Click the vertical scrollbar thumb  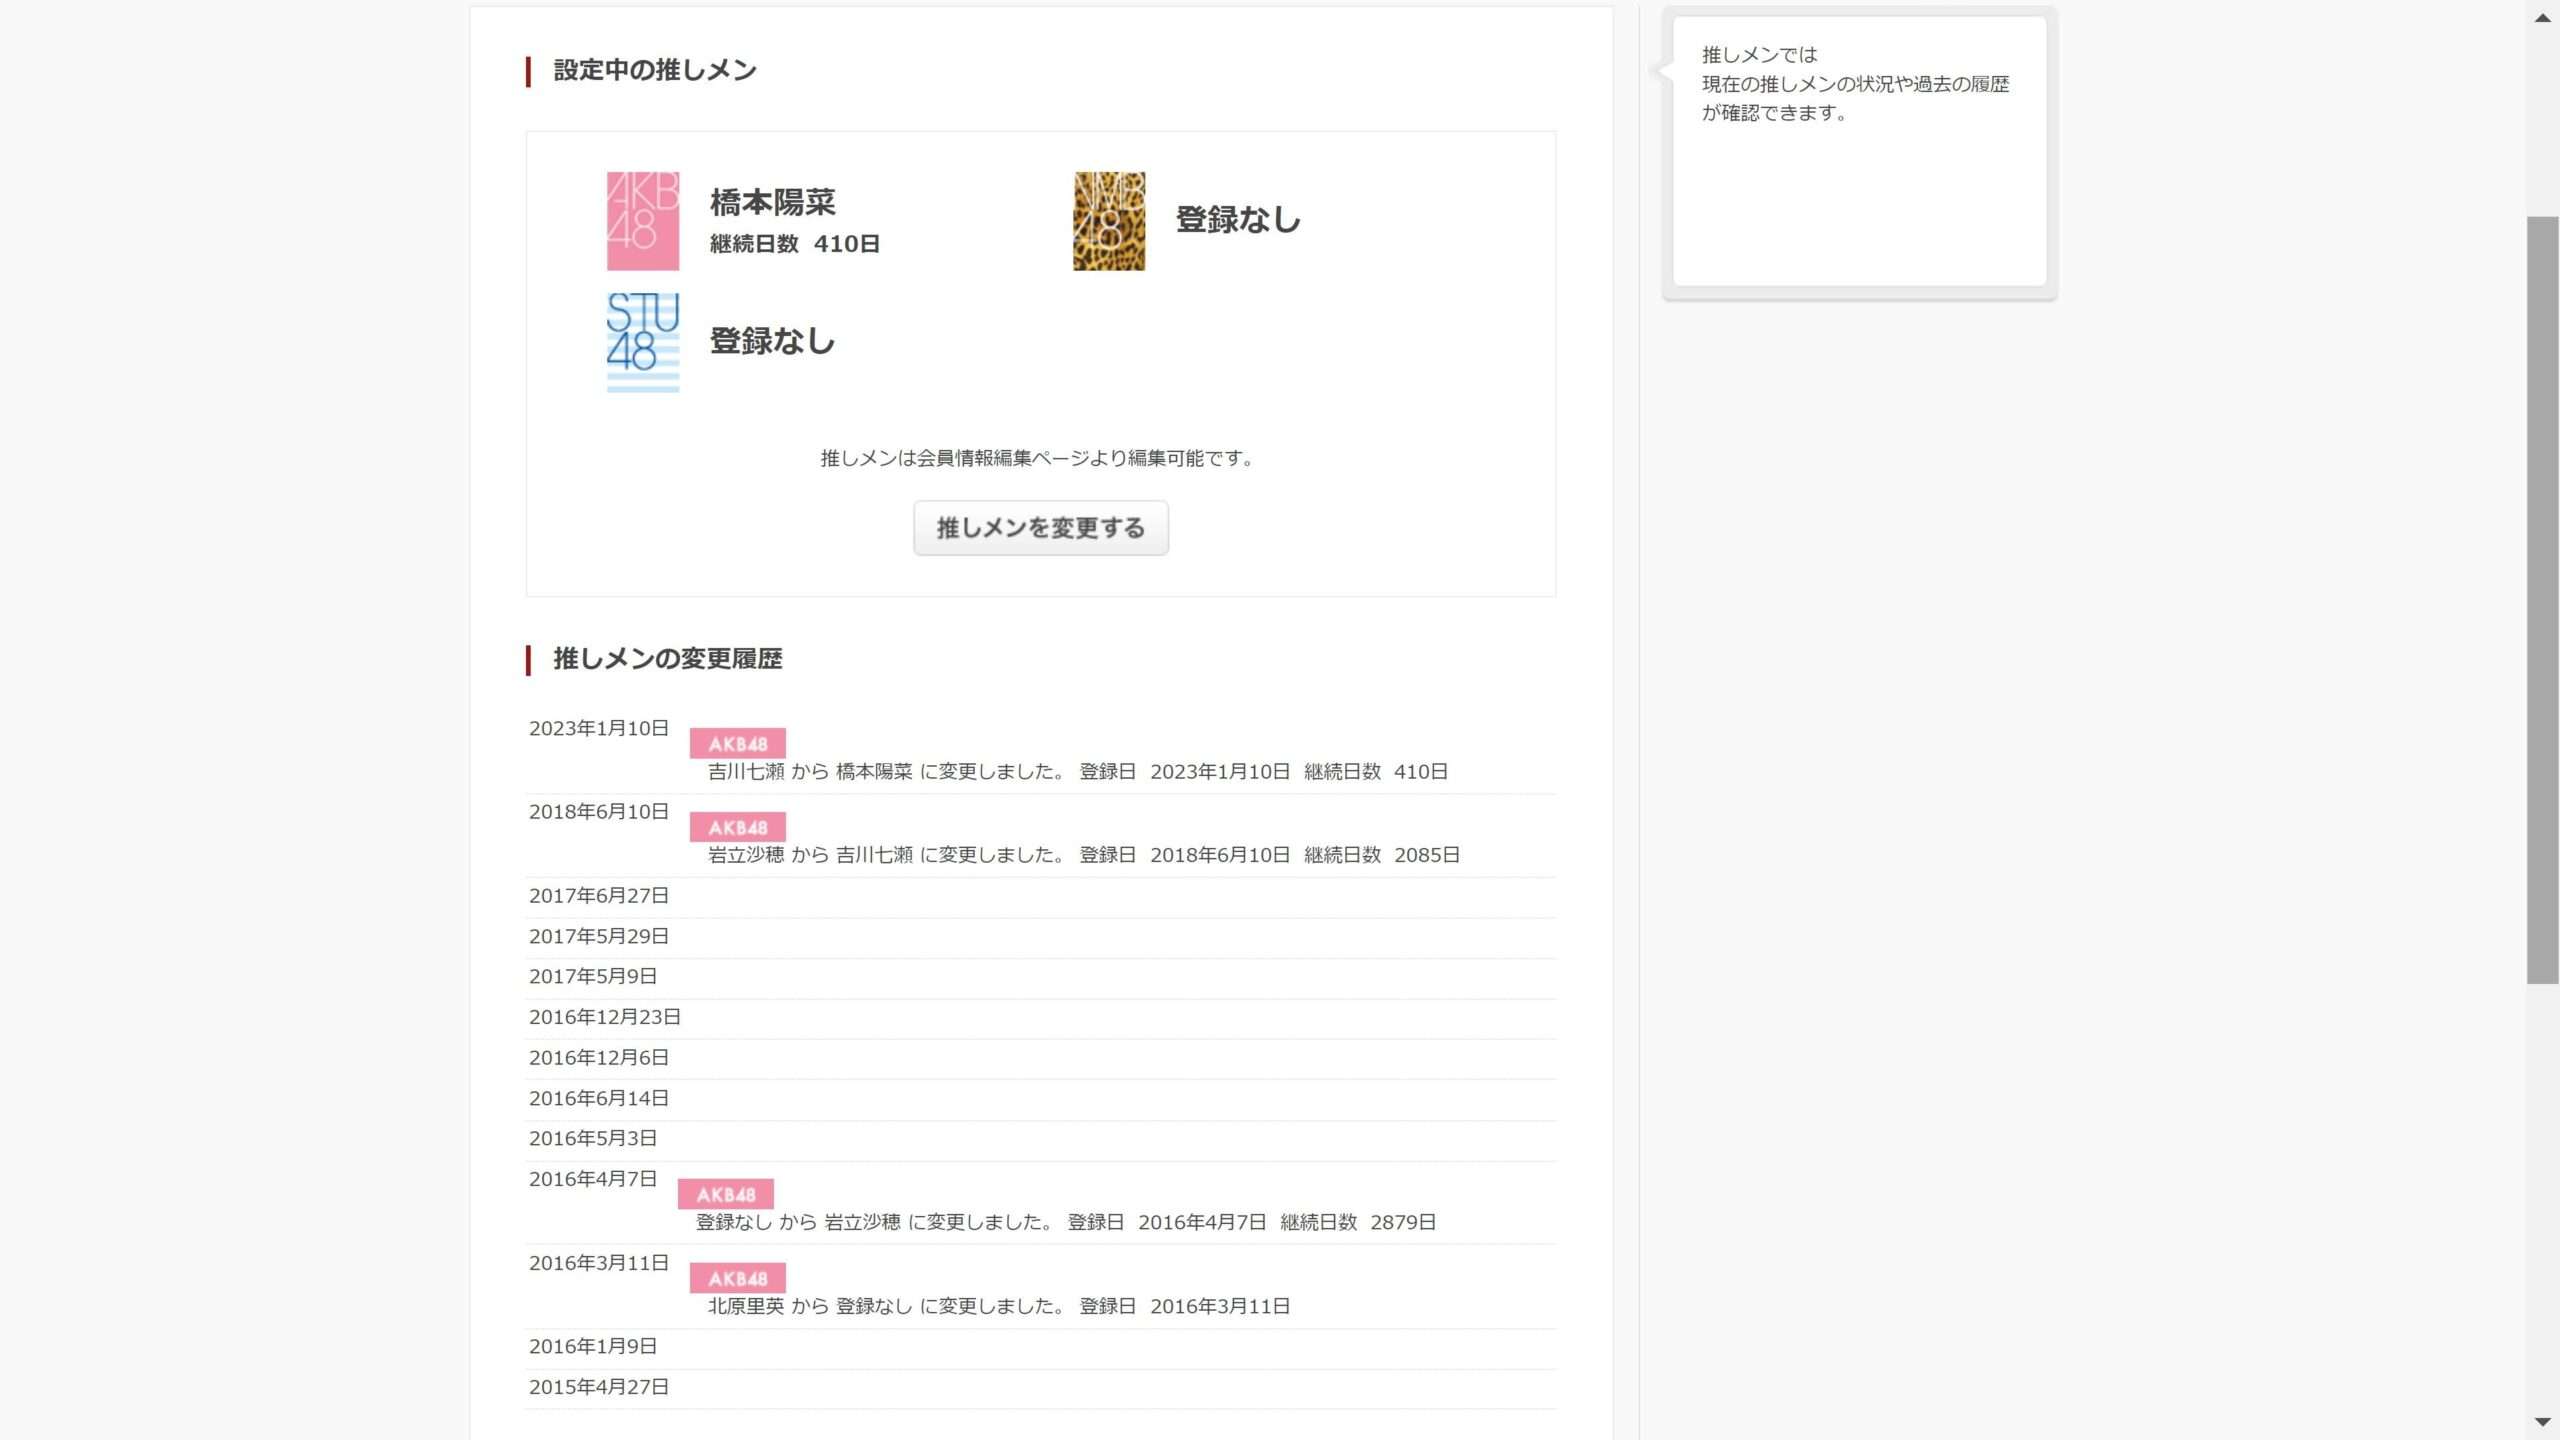tap(2542, 600)
